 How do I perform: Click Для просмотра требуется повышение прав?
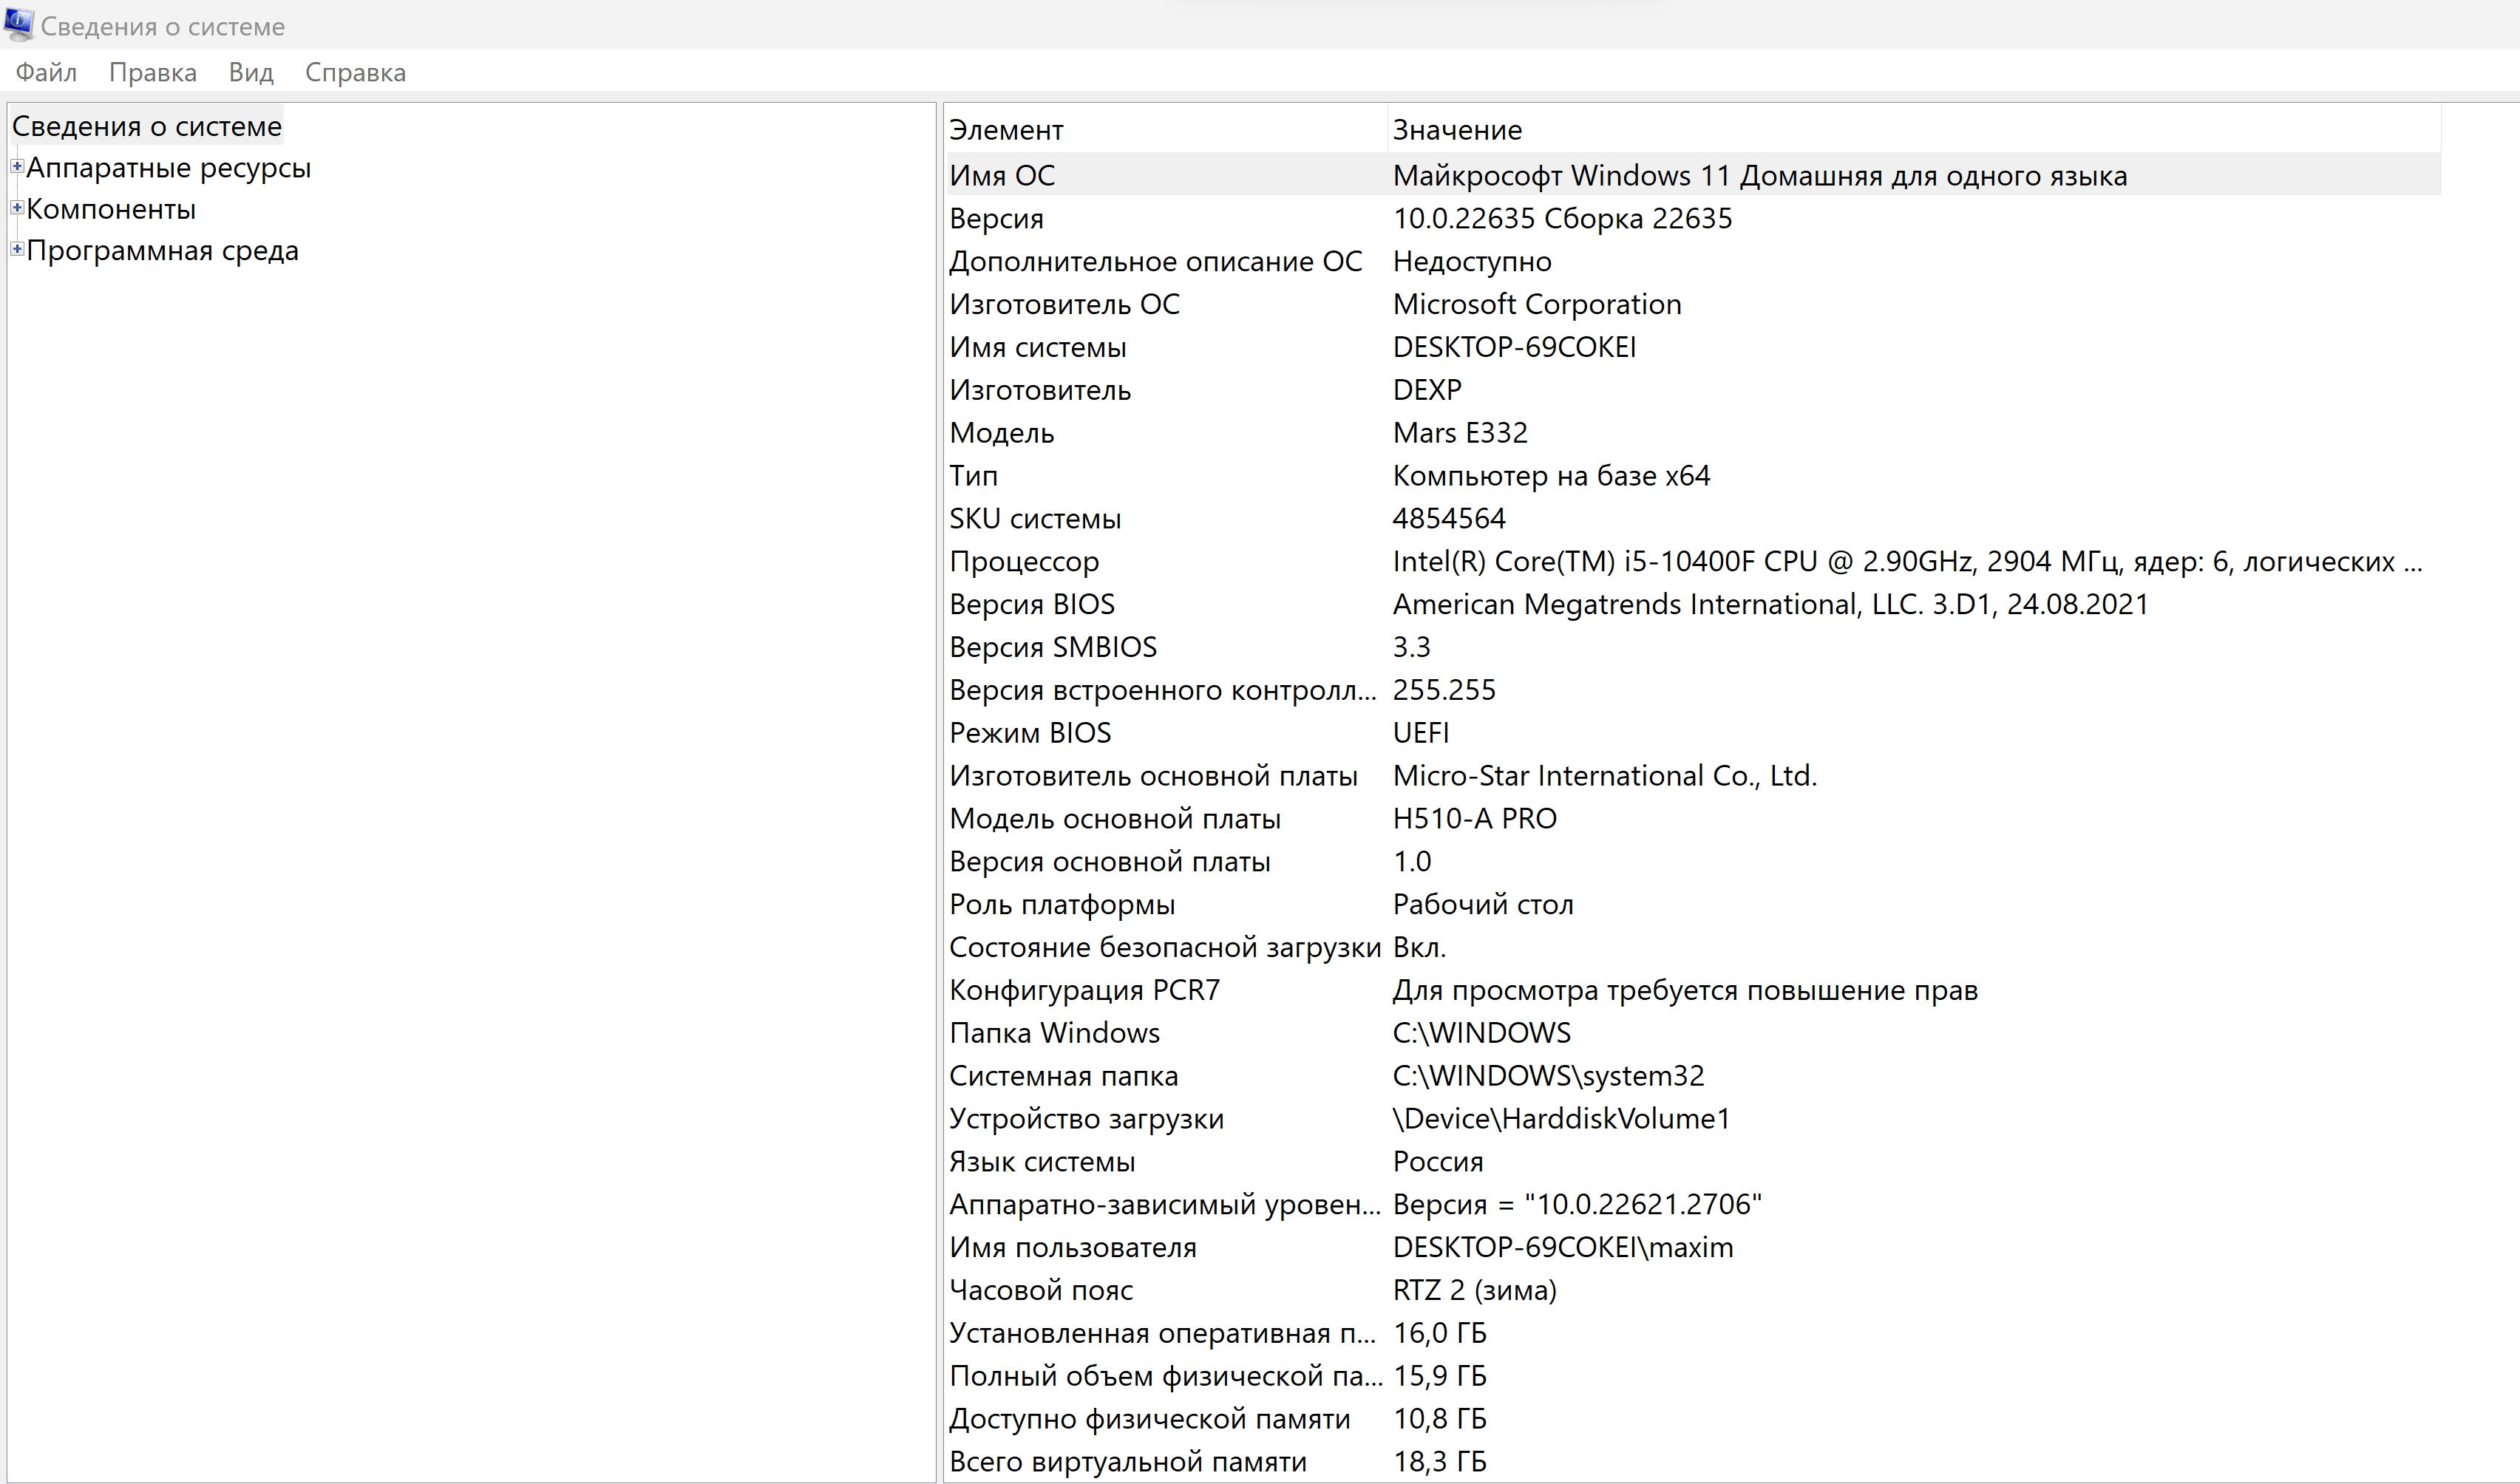[1685, 991]
